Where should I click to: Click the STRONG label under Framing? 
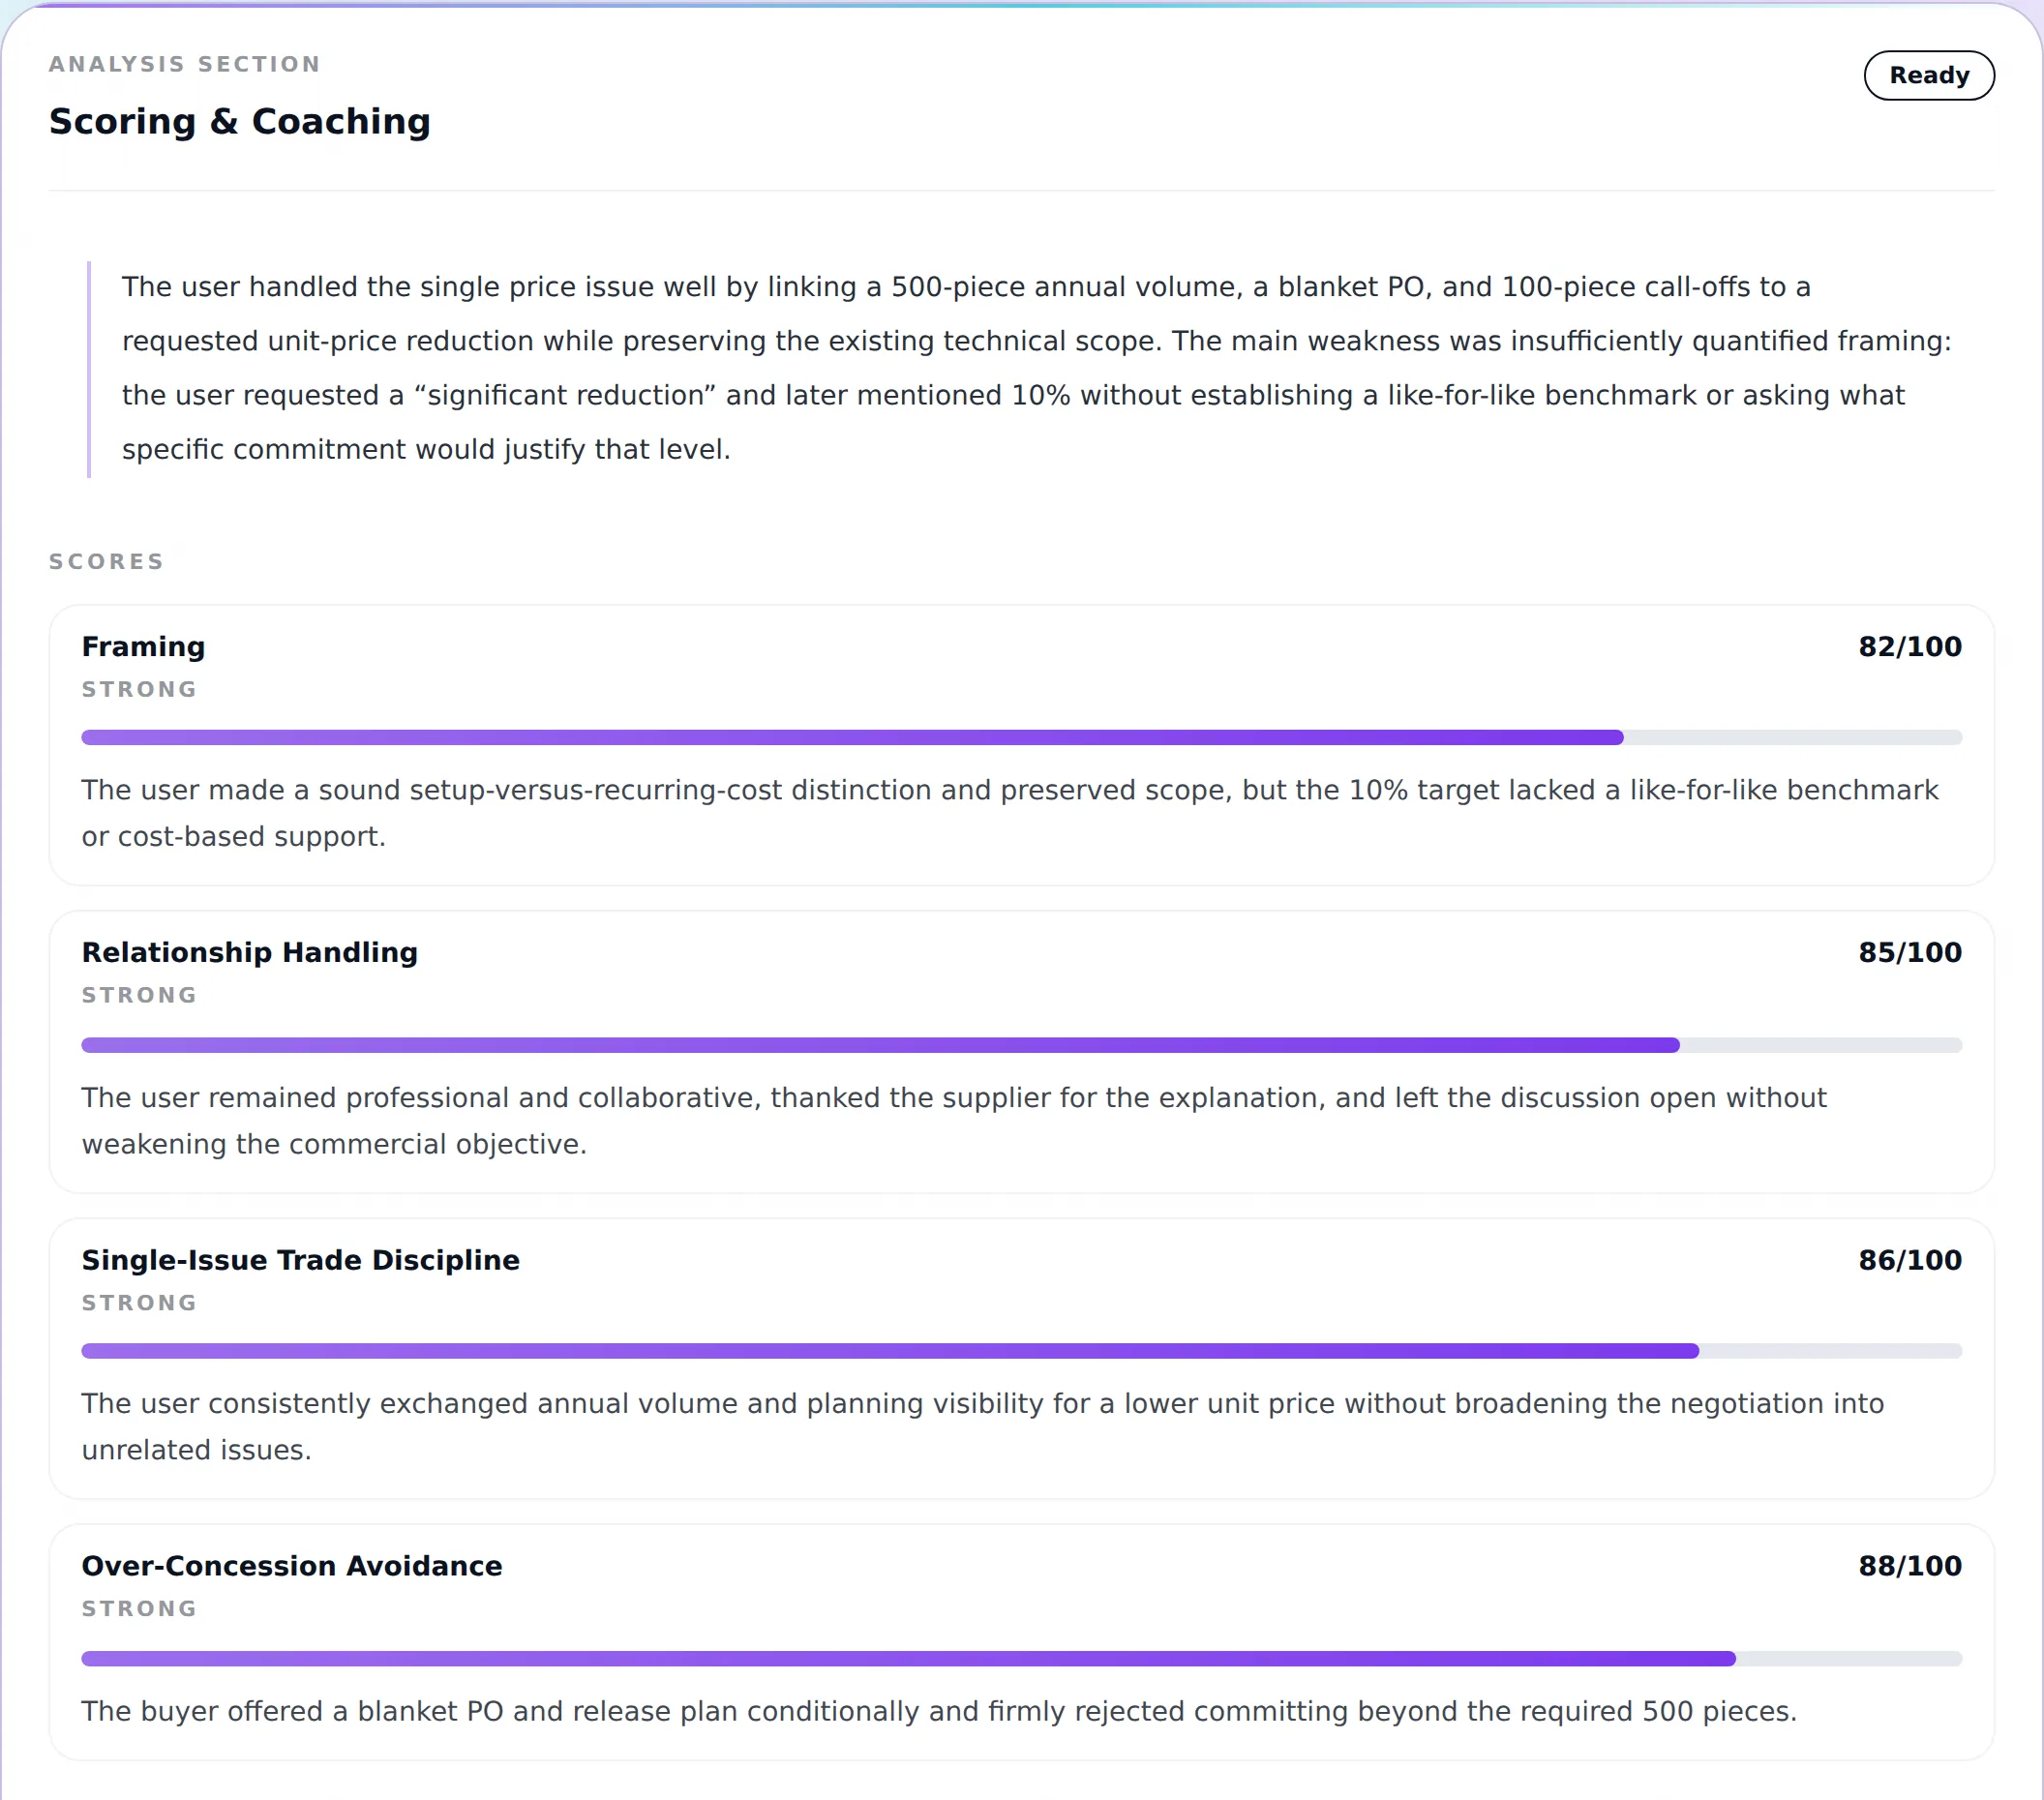[139, 689]
